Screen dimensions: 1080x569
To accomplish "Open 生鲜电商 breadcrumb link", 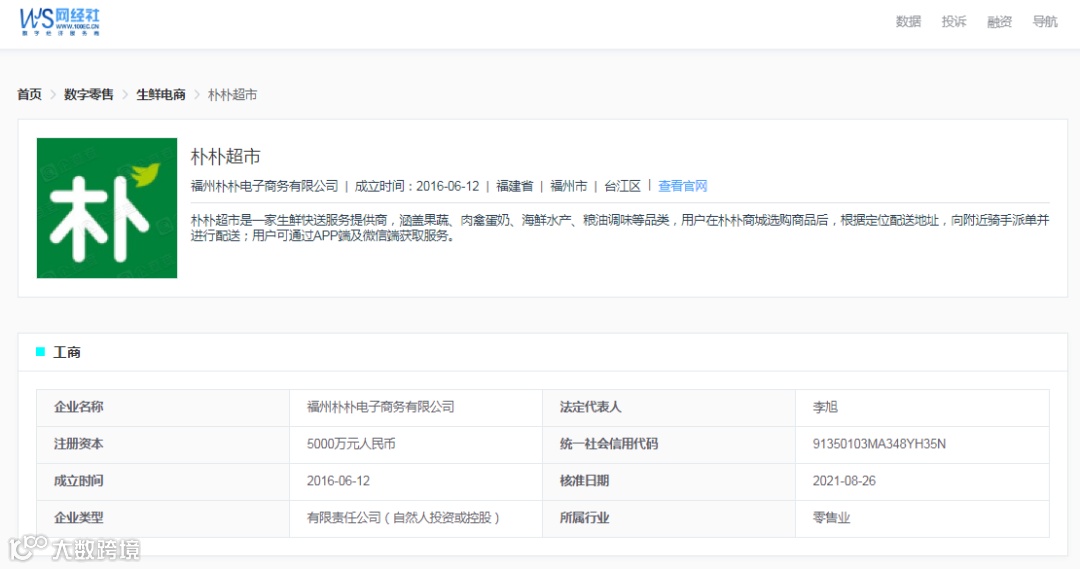I will click(160, 94).
